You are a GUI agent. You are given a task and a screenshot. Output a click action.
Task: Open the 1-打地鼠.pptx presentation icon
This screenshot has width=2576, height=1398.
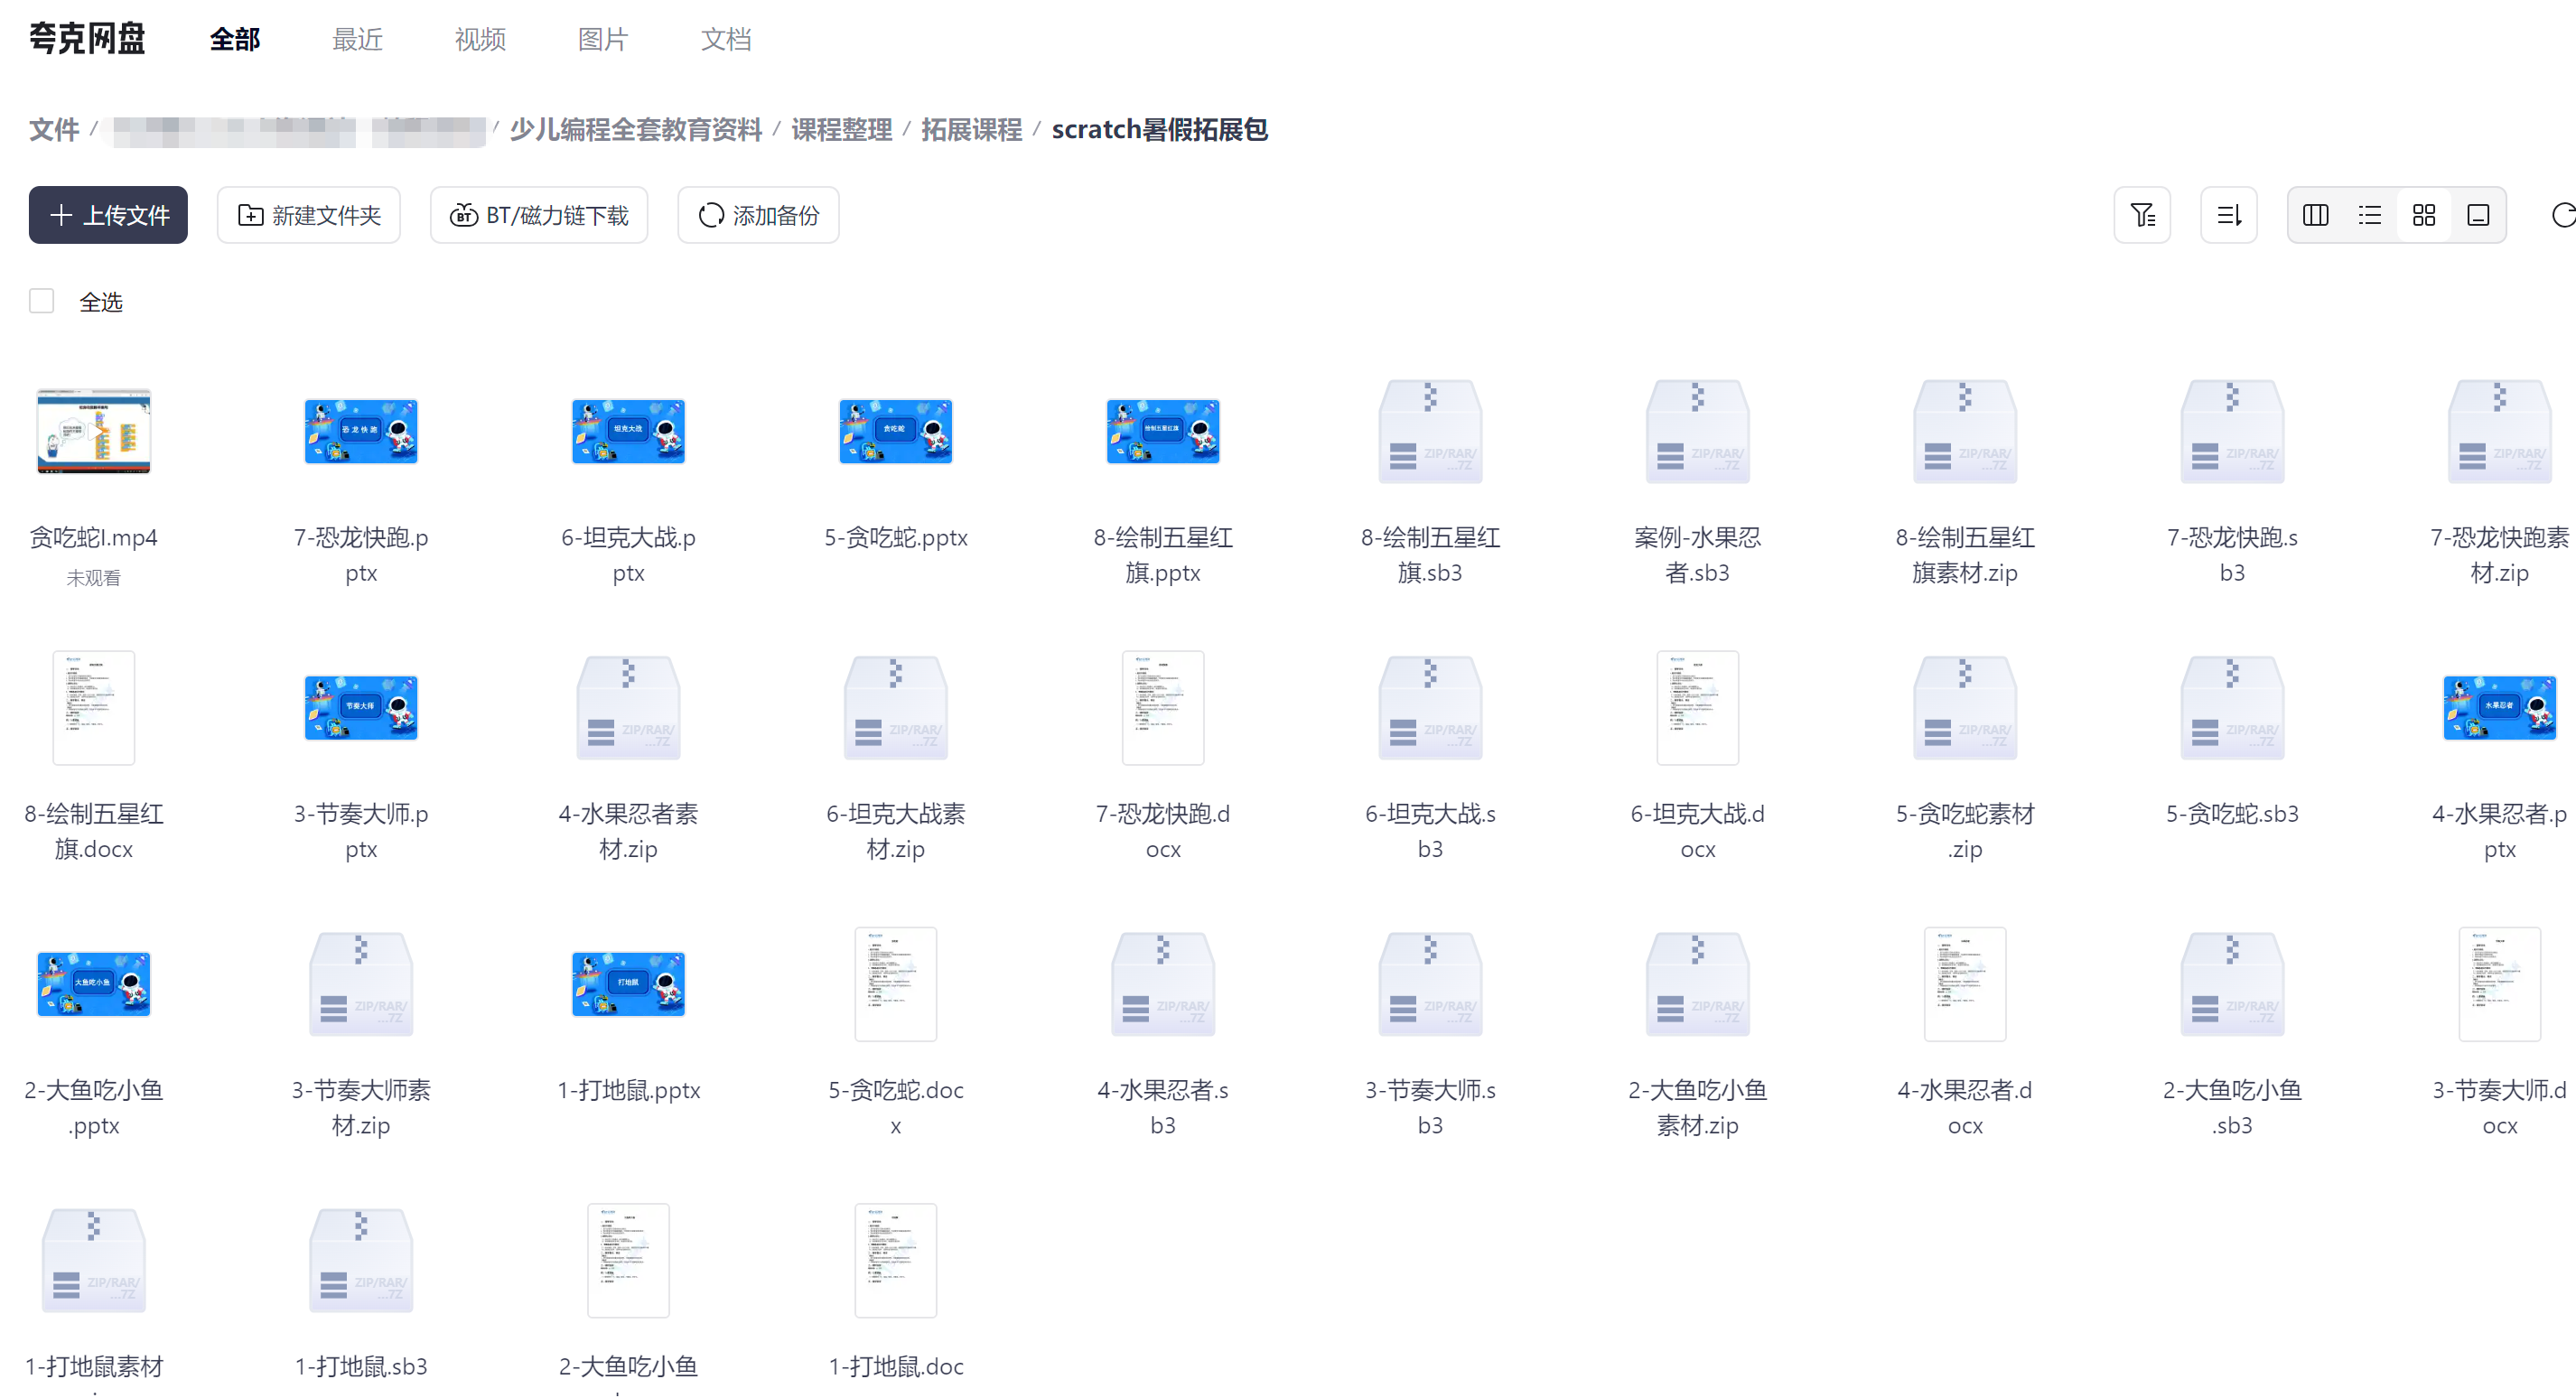pyautogui.click(x=628, y=984)
